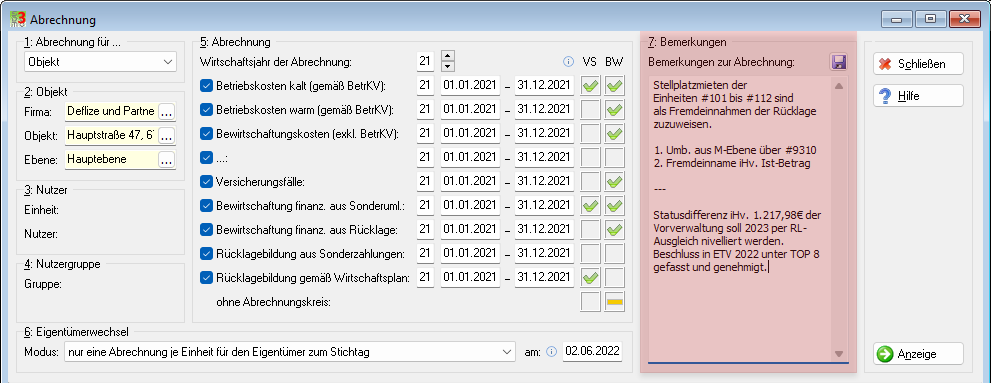Browse Ebene with the ellipsis button
The width and height of the screenshot is (991, 383).
tap(167, 160)
